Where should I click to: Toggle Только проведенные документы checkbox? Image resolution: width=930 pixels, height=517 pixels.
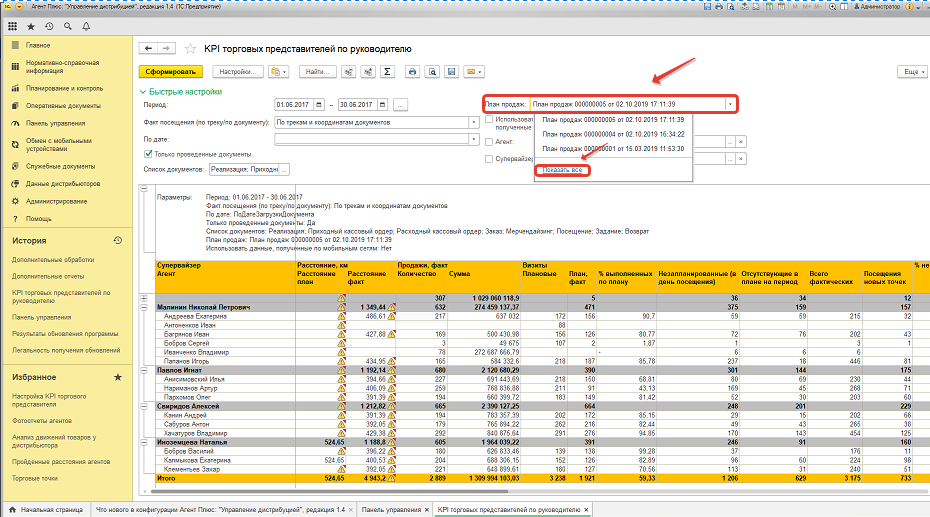(x=148, y=154)
